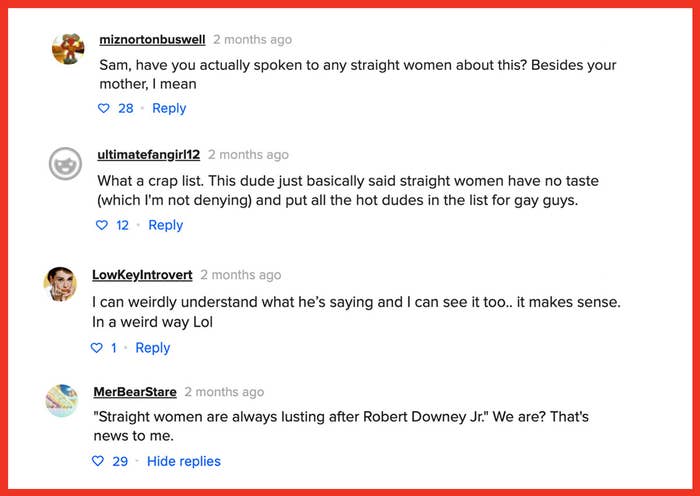
Task: Hide replies under MerBearStare's comment
Action: [184, 461]
